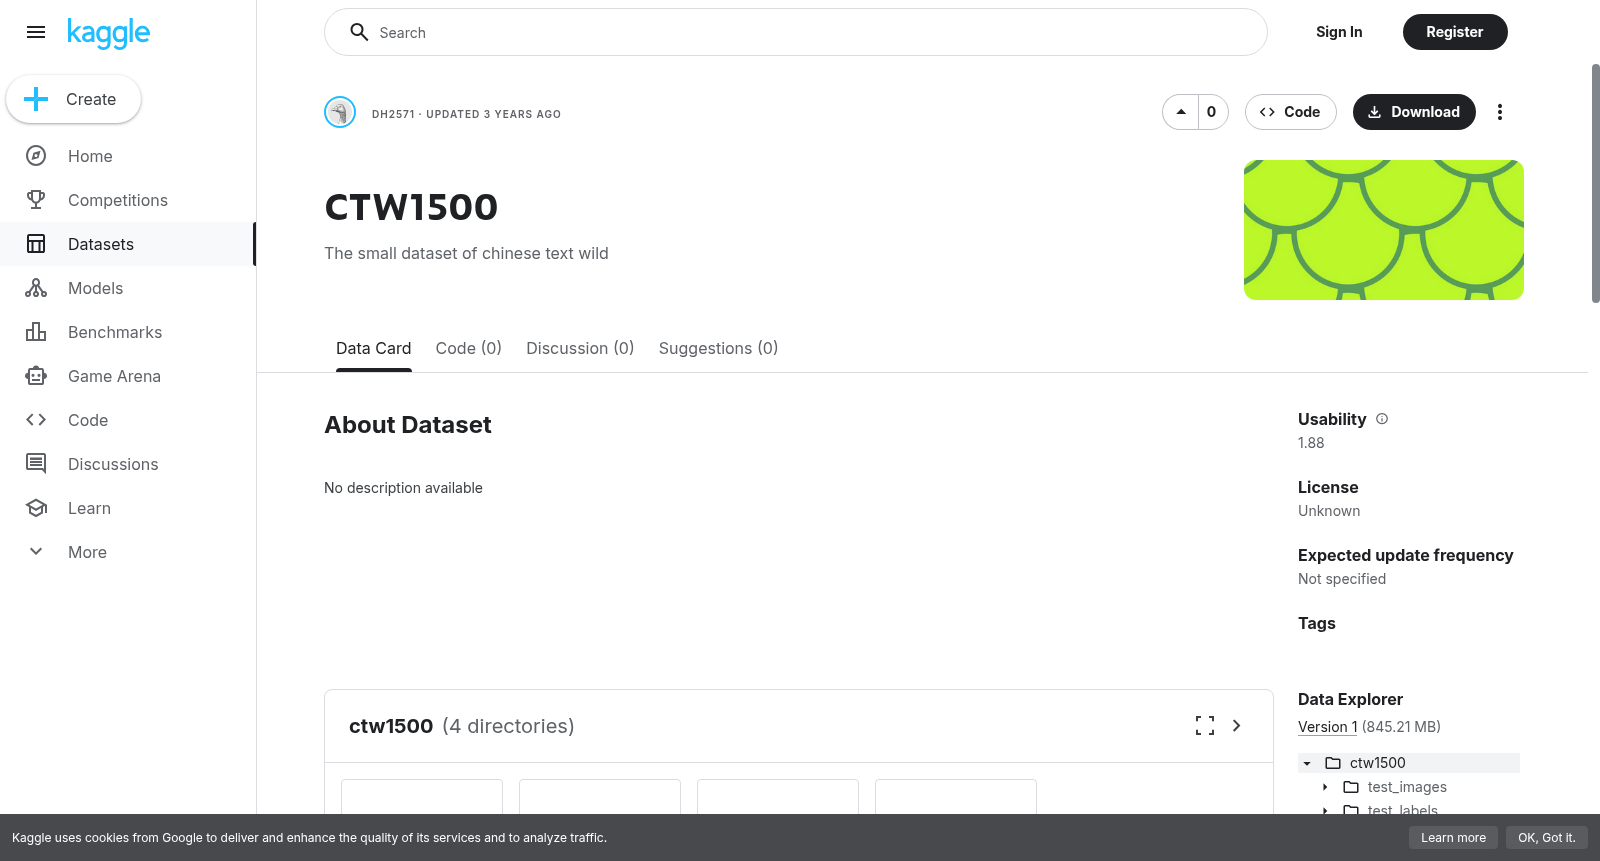Upvote the dataset with the arrow
Image resolution: width=1600 pixels, height=861 pixels.
(1181, 112)
